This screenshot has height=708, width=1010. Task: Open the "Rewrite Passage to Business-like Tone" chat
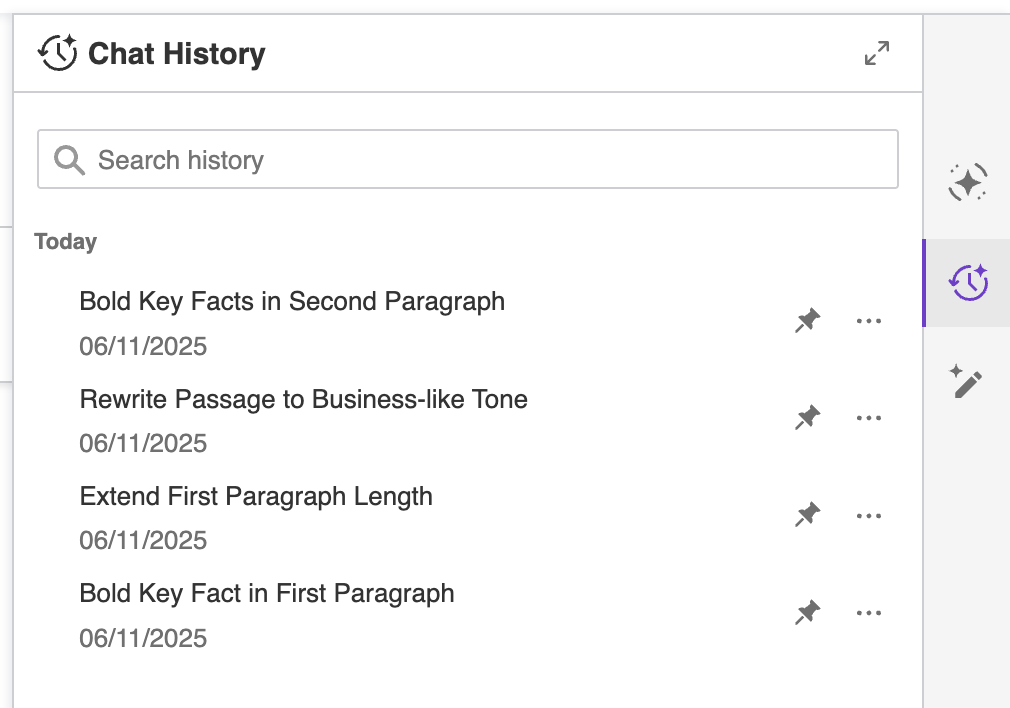303,399
